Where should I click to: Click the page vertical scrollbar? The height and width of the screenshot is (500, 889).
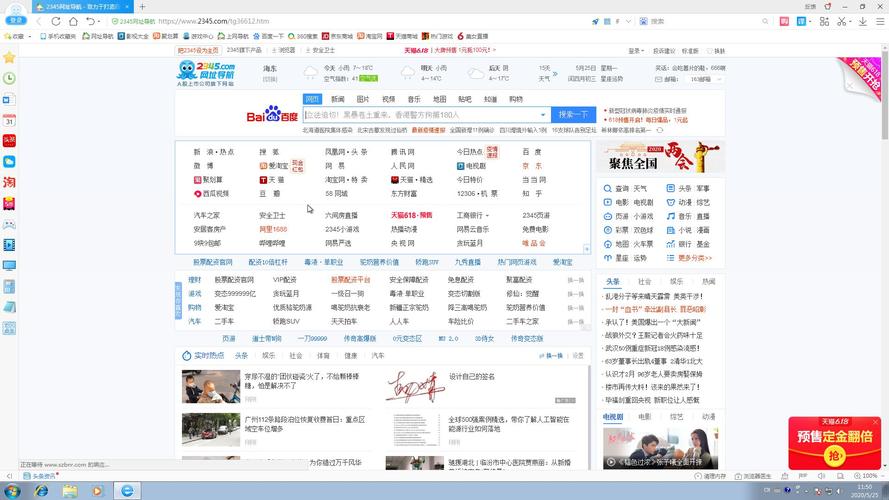[x=884, y=94]
